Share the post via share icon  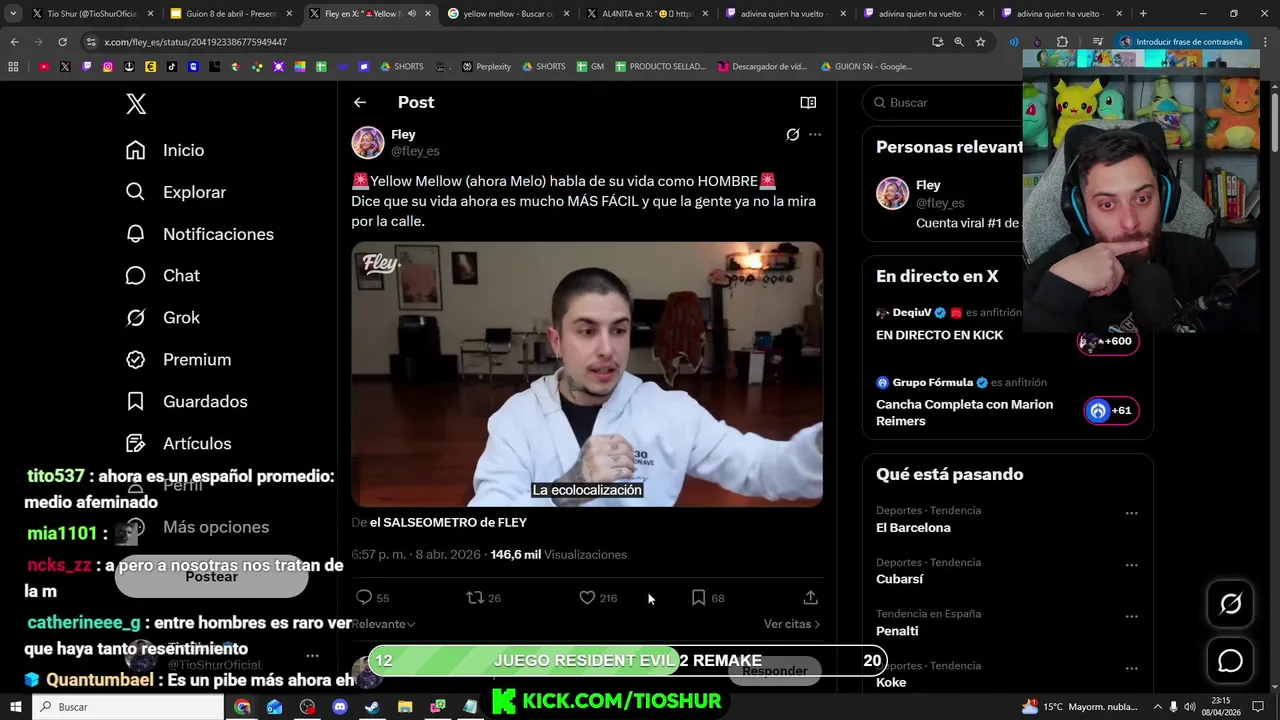[811, 598]
